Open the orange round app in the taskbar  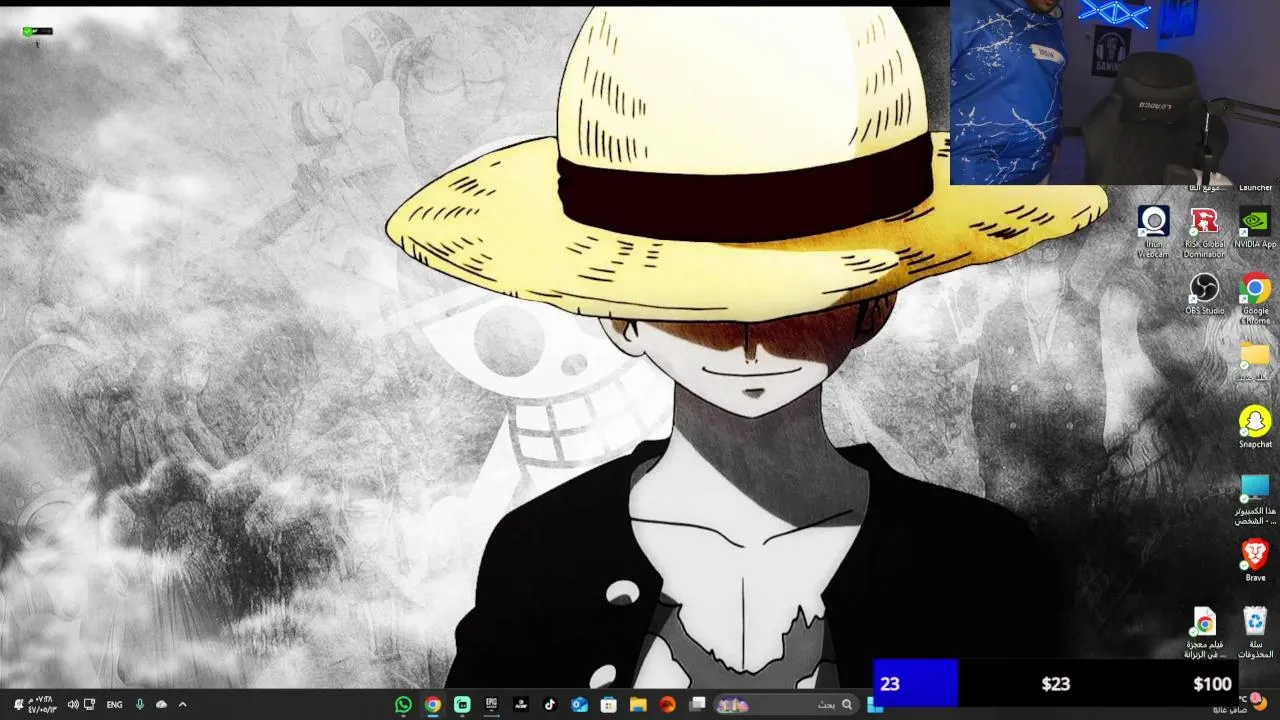(667, 704)
